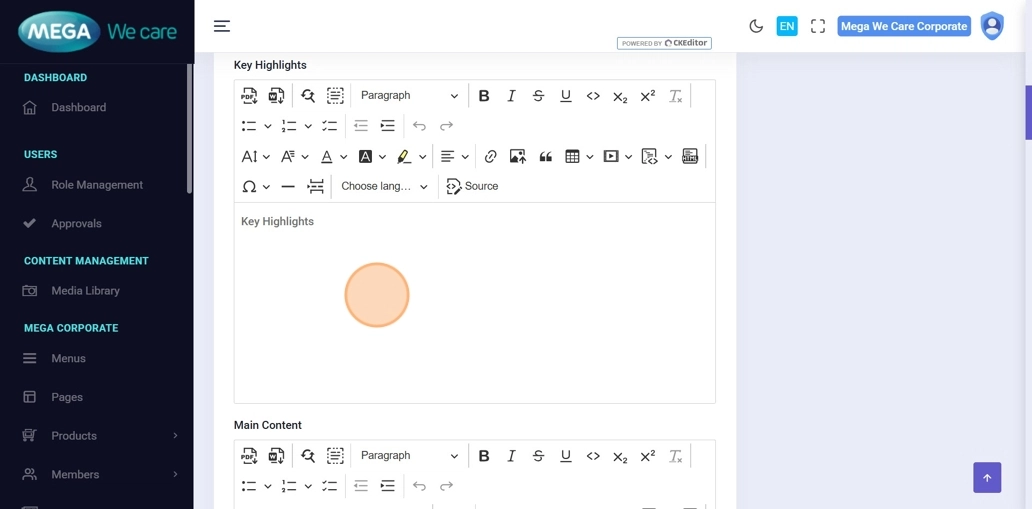
Task: Toggle dark mode with the moon icon
Action: coord(756,26)
